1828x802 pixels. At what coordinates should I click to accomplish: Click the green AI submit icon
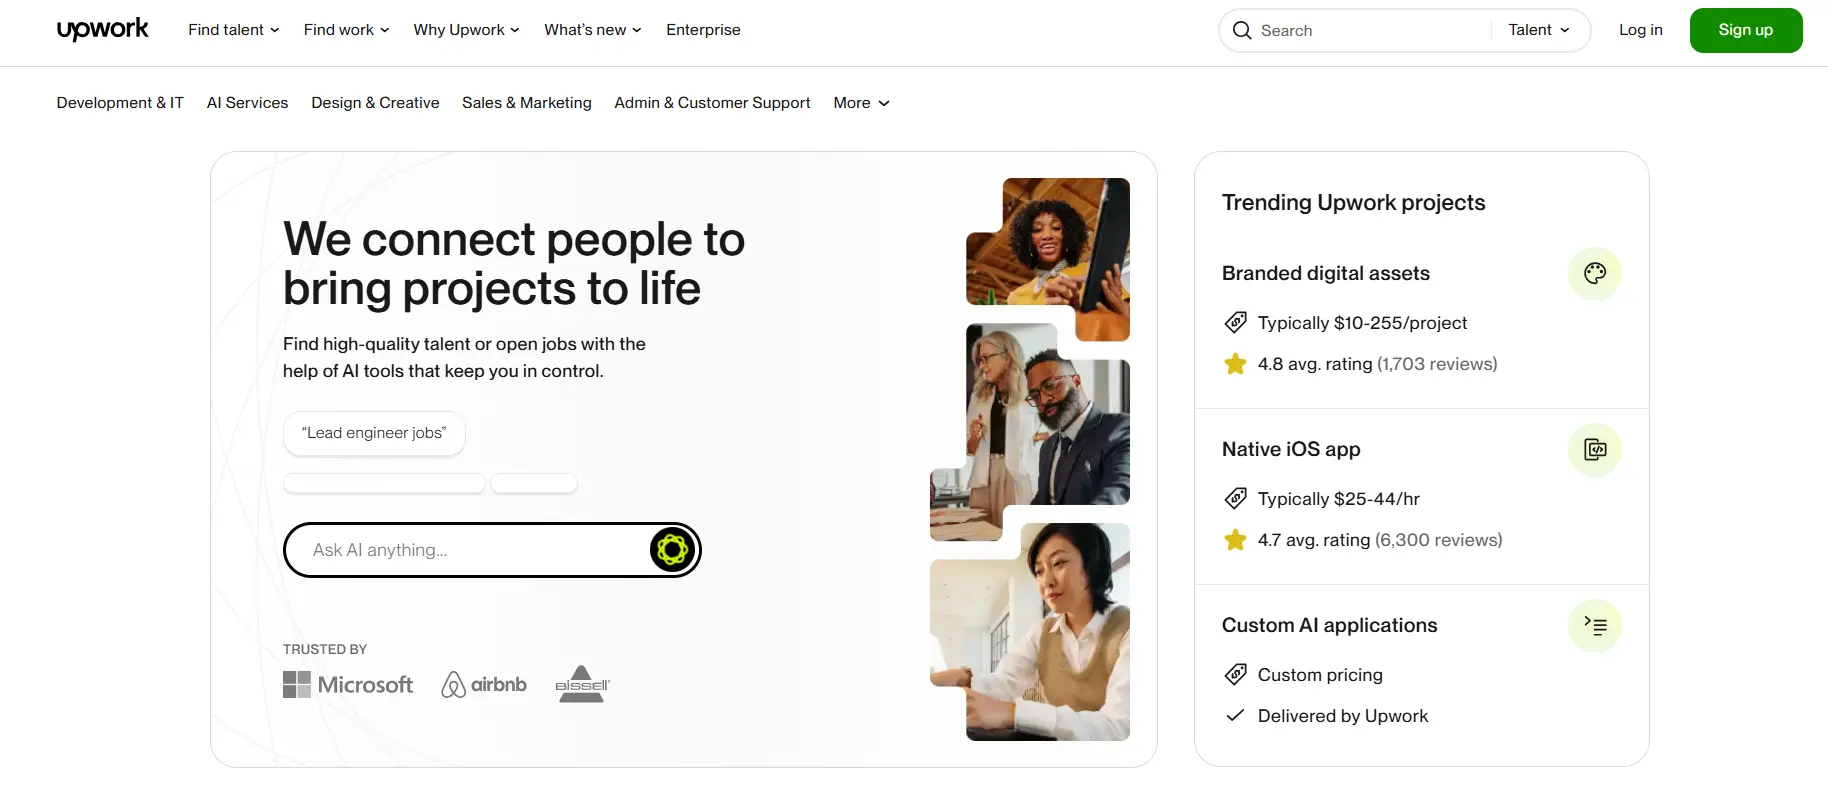[x=673, y=550]
